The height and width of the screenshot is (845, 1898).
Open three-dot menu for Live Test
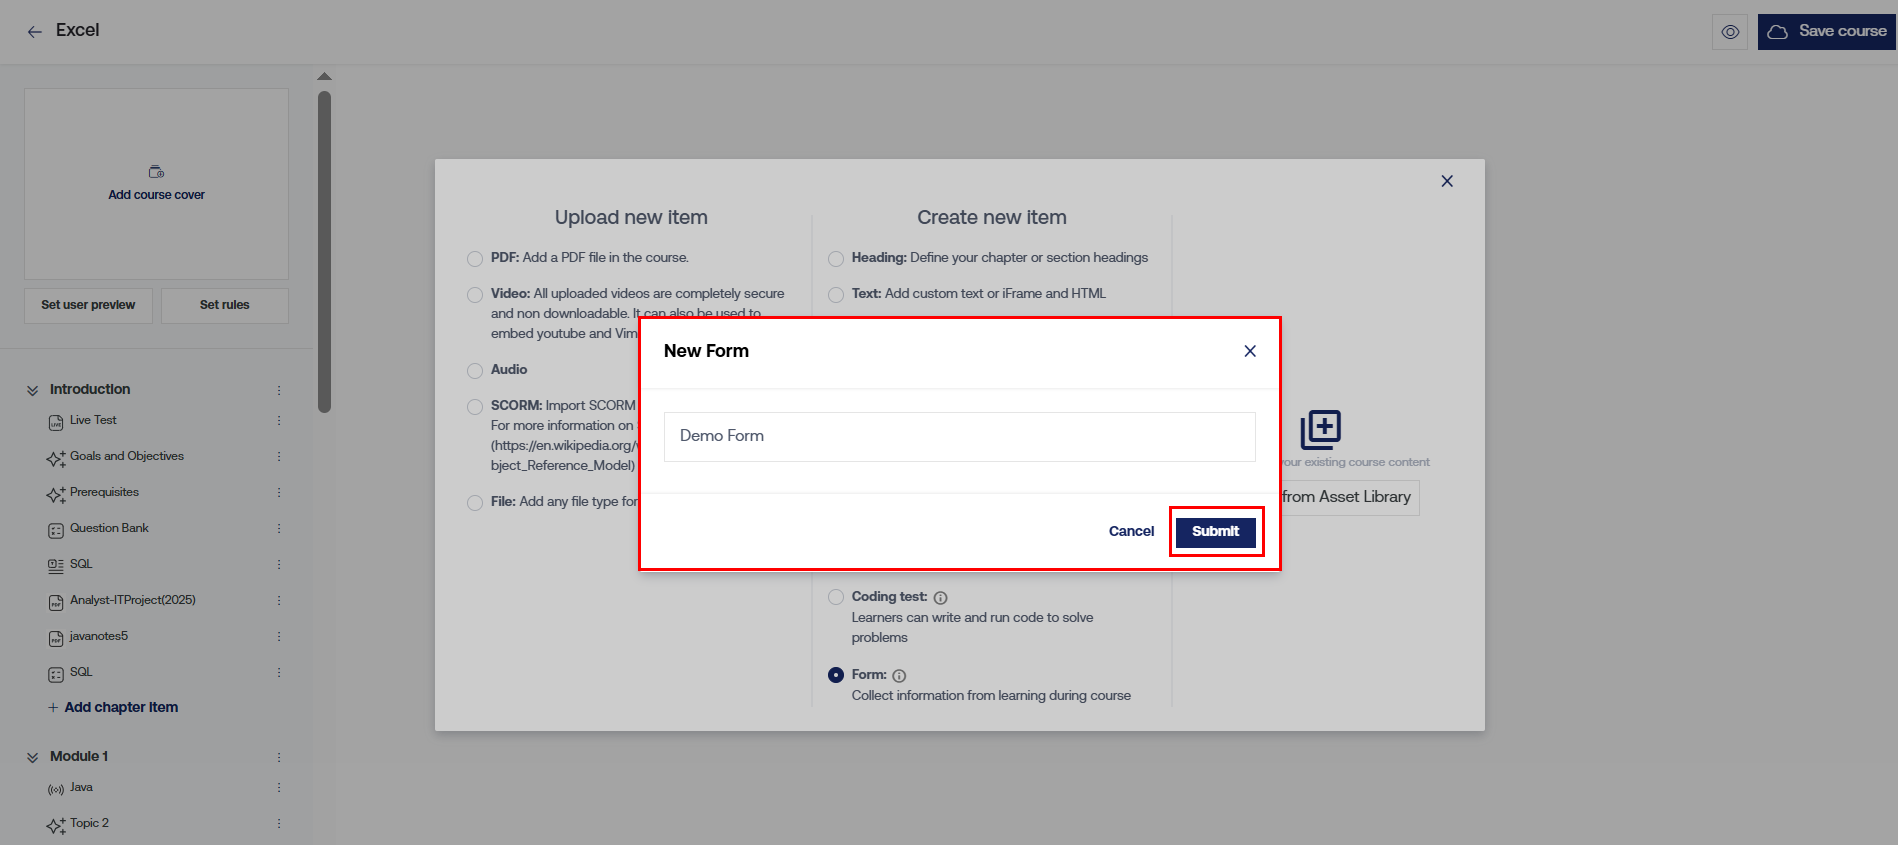click(279, 421)
